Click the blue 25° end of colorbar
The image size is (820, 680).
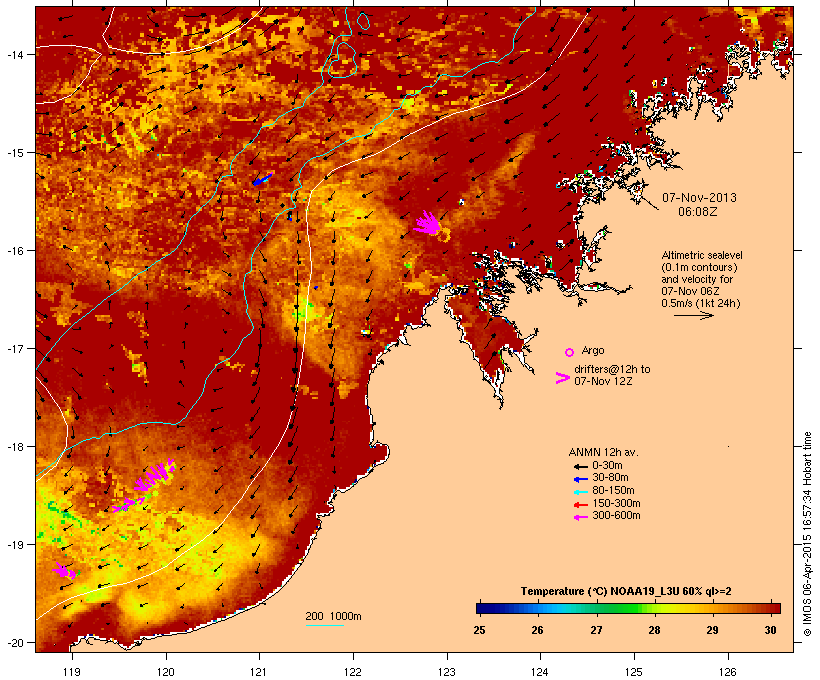click(x=484, y=608)
